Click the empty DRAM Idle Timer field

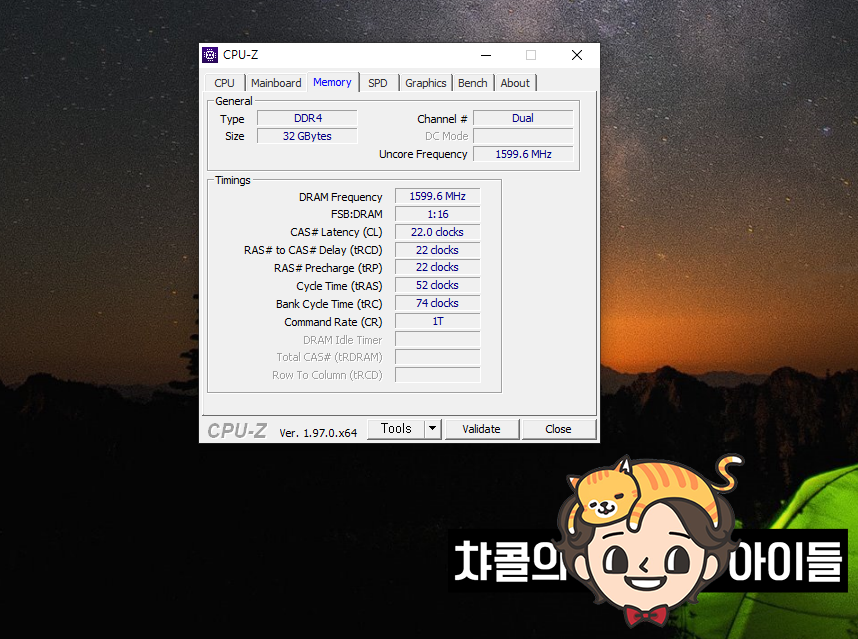[438, 339]
